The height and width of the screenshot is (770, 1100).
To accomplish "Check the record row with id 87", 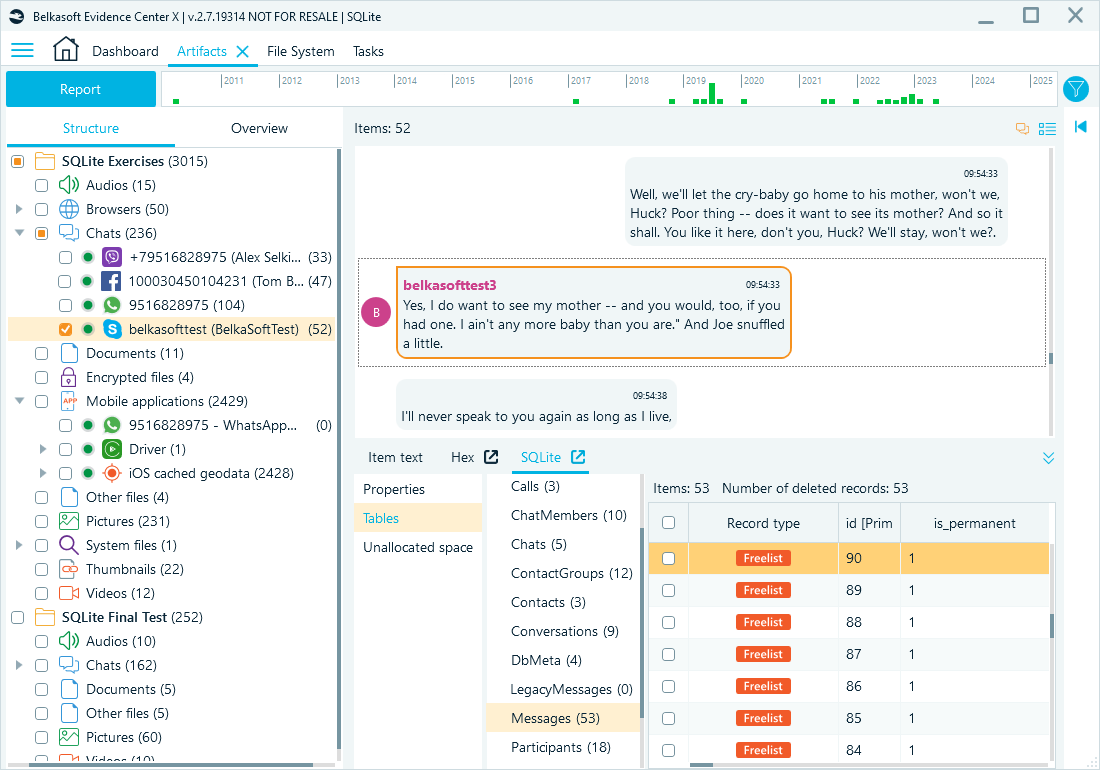I will click(669, 654).
